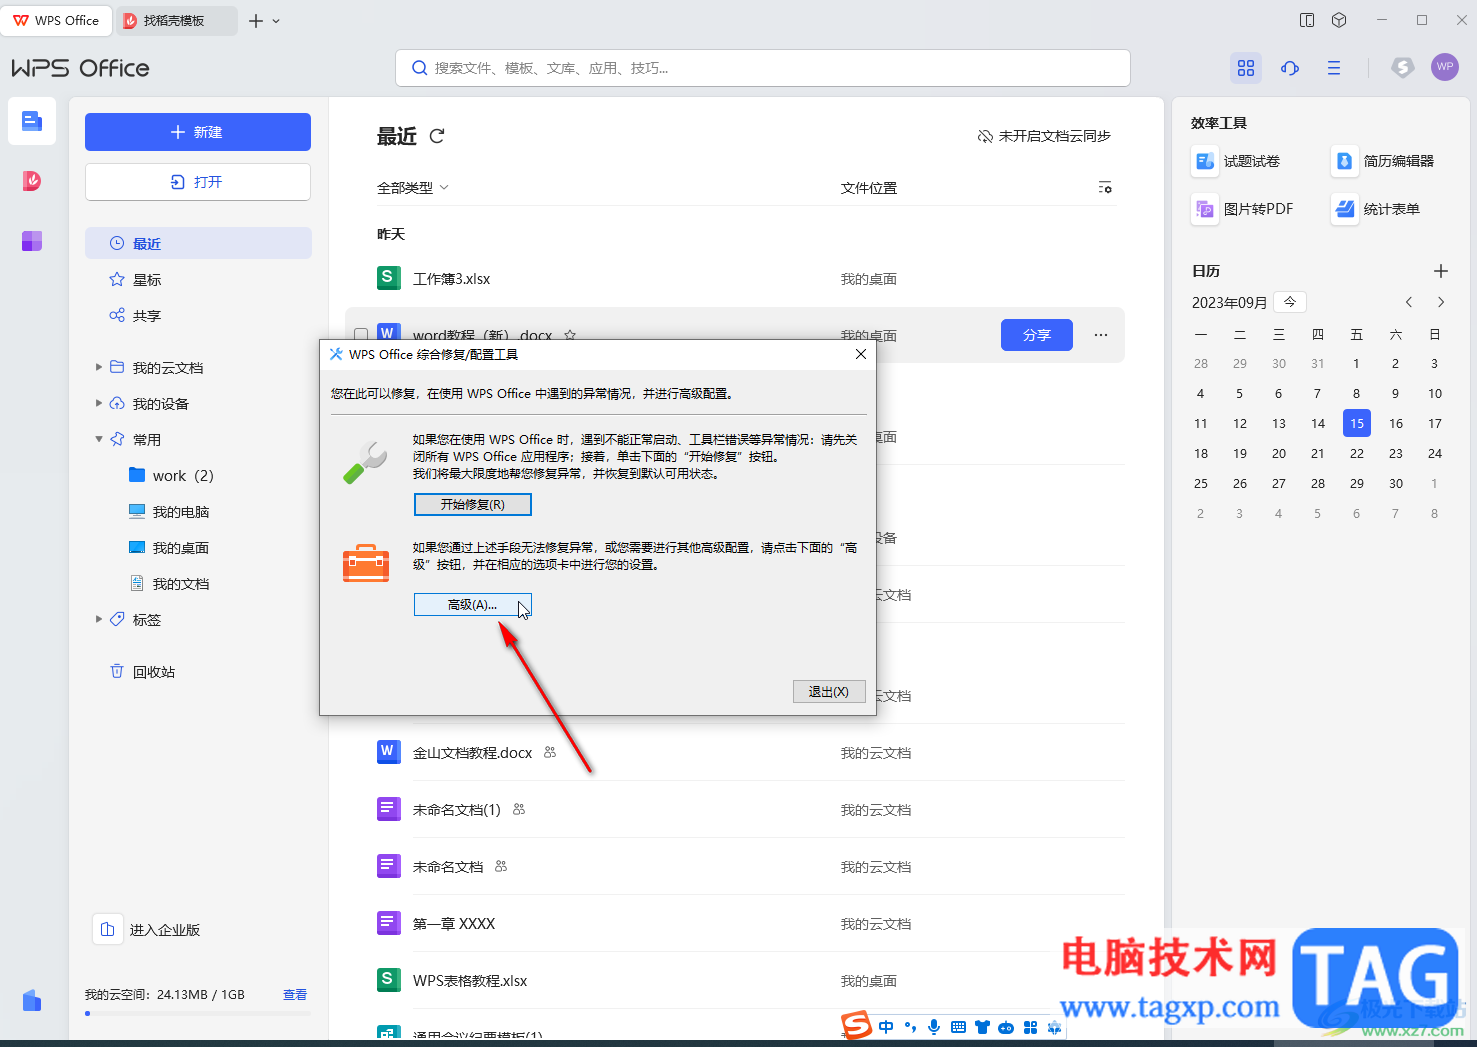1477x1047 pixels.
Task: Go to next calendar month
Action: click(x=1441, y=302)
